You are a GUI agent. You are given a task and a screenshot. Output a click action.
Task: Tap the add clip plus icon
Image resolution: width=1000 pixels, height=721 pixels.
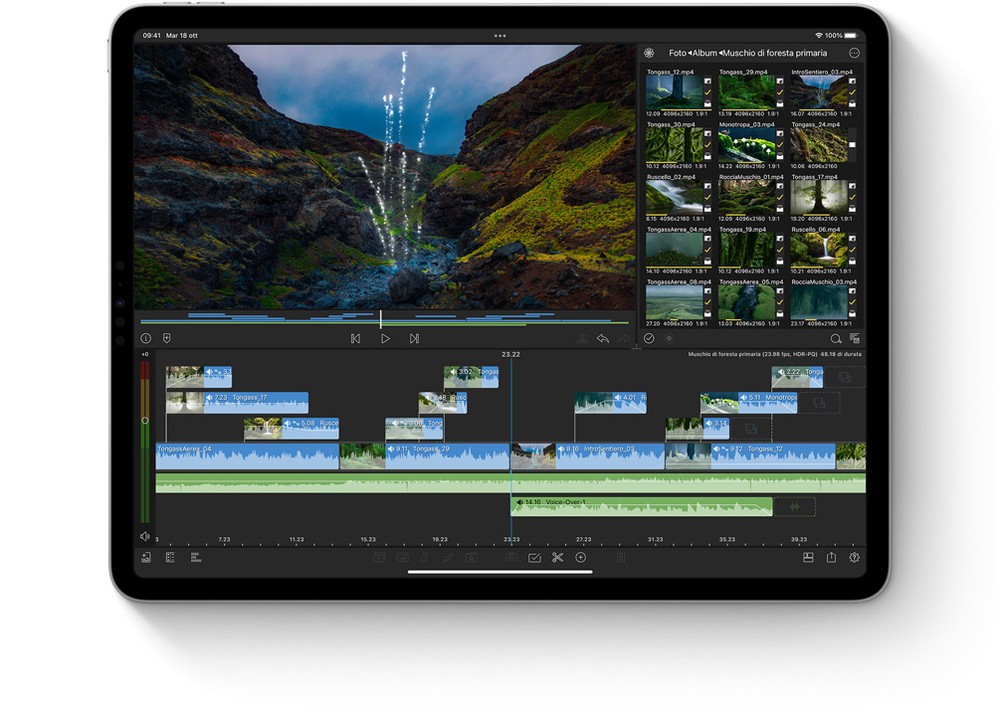coord(580,558)
